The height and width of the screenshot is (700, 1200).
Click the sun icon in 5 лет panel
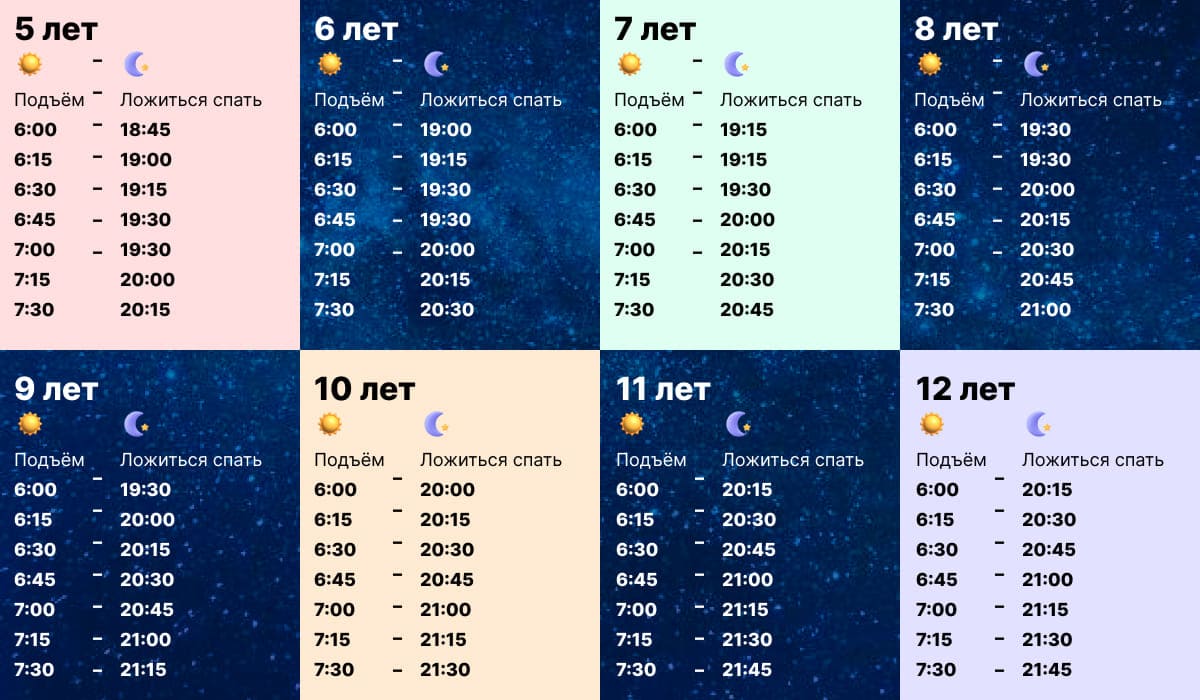[x=30, y=64]
